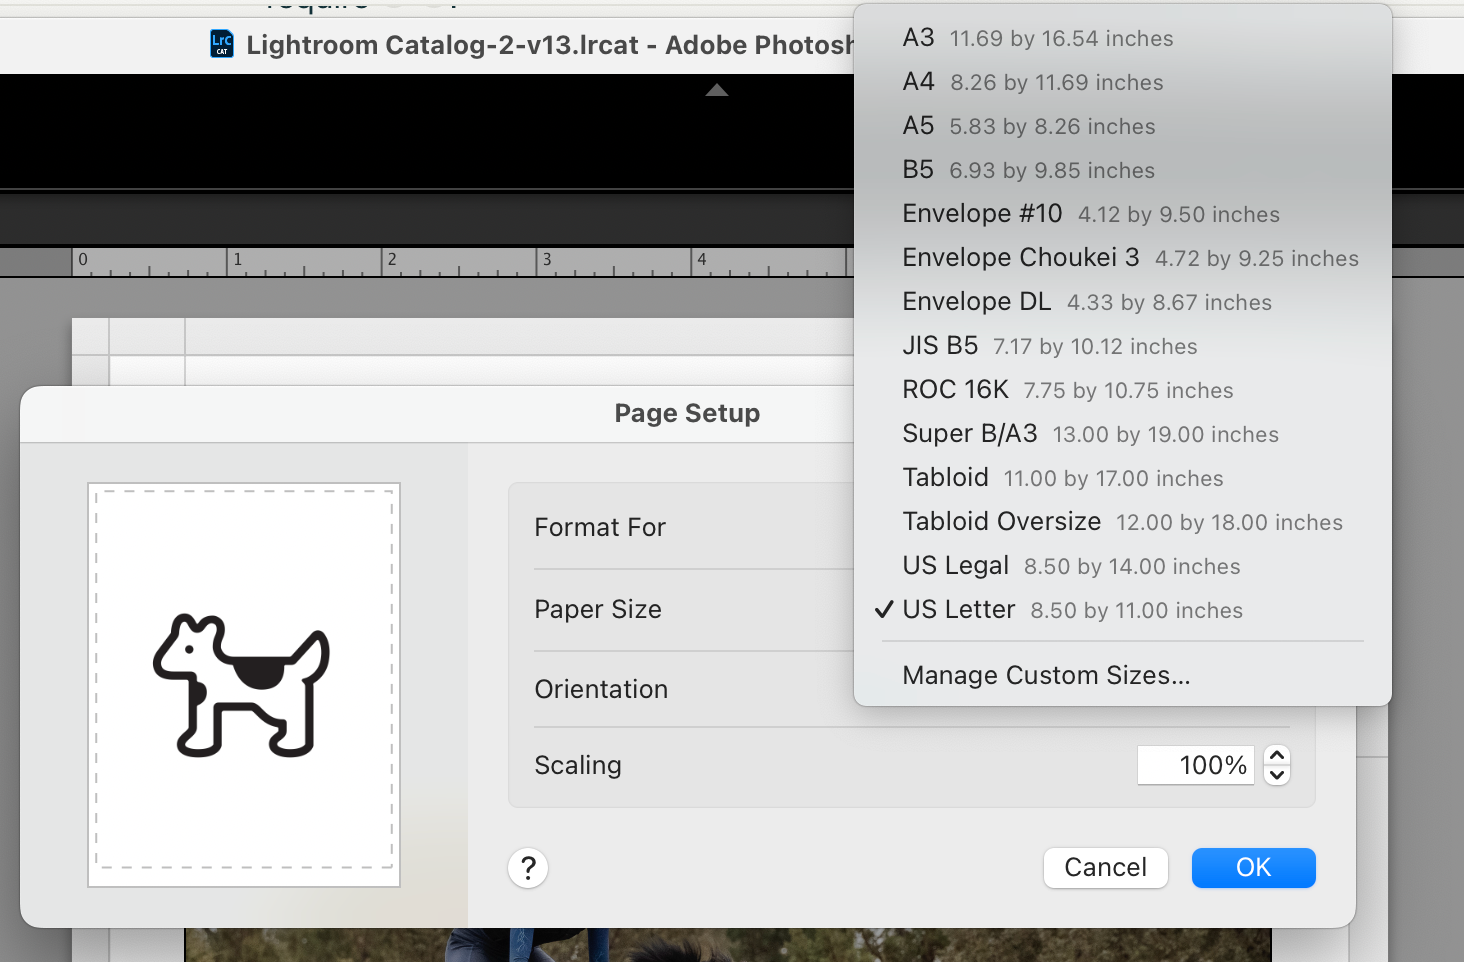1464x962 pixels.
Task: Confirm page setup with OK
Action: click(1253, 867)
